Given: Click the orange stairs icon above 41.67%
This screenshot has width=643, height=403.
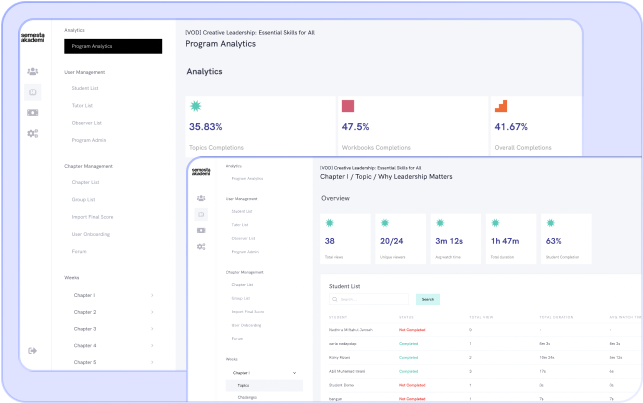Looking at the screenshot, I should pyautogui.click(x=501, y=106).
